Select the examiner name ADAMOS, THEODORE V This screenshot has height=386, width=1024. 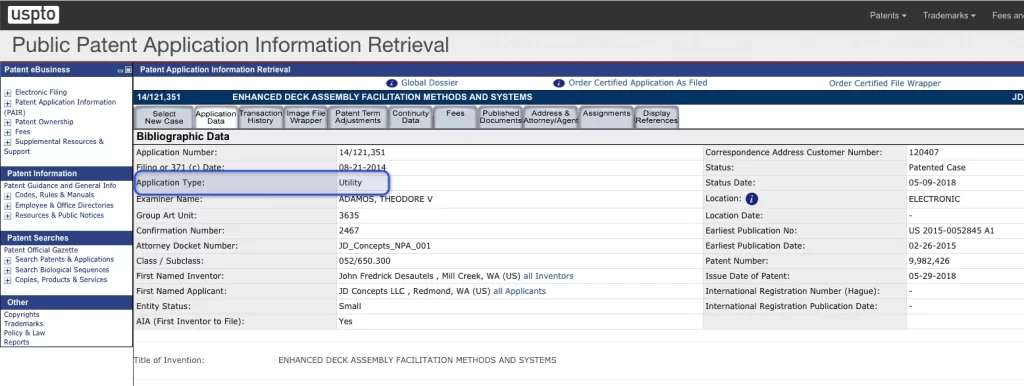click(385, 199)
